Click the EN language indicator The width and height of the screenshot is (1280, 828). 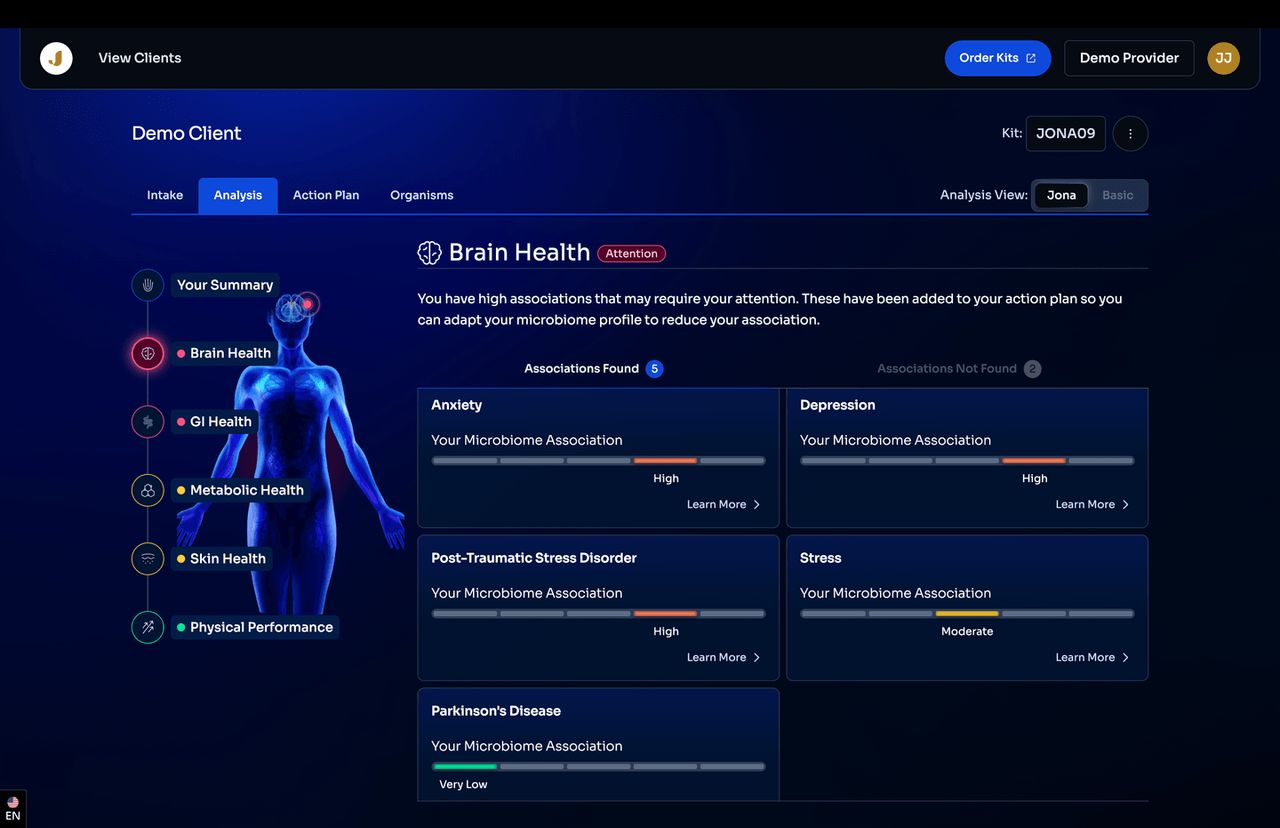pyautogui.click(x=13, y=809)
